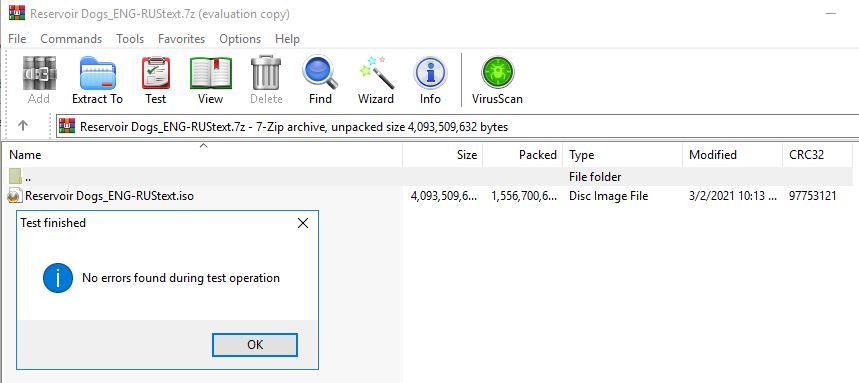Open the Help menu
859x383 pixels.
[287, 39]
